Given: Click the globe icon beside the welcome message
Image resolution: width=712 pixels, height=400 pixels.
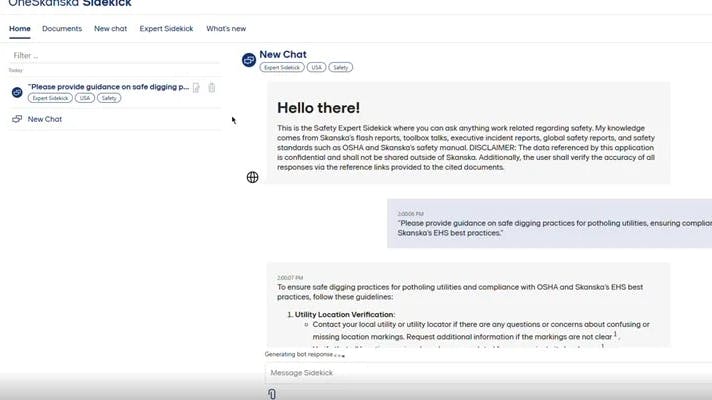Looking at the screenshot, I should 253,177.
